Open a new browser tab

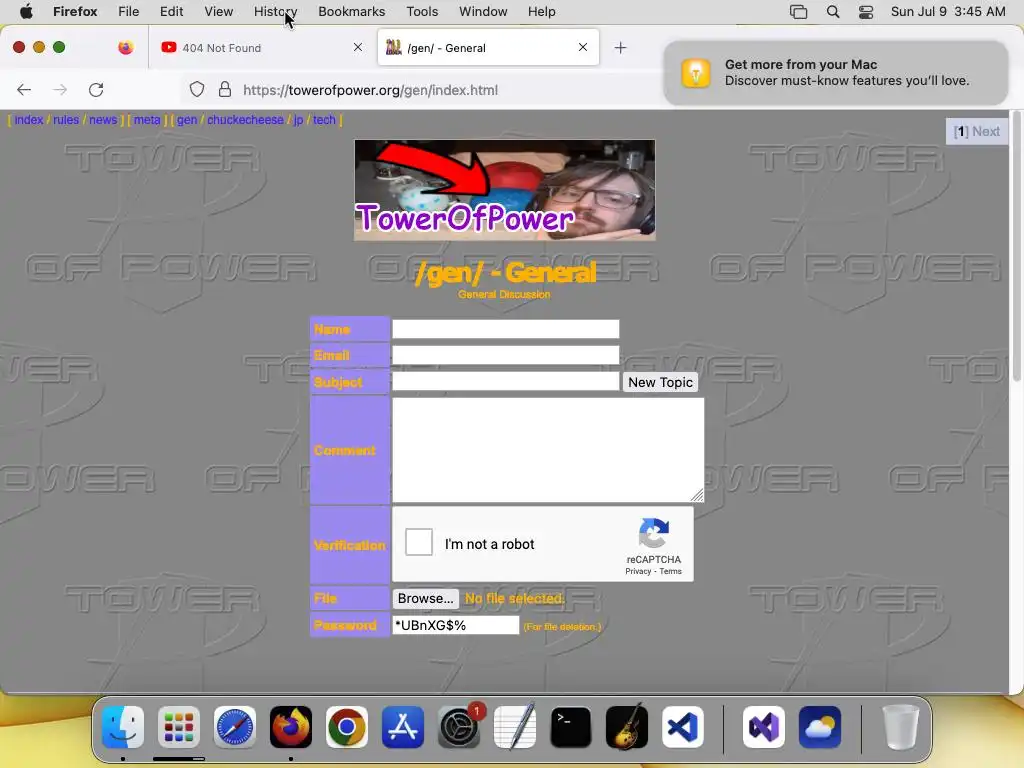click(x=620, y=48)
